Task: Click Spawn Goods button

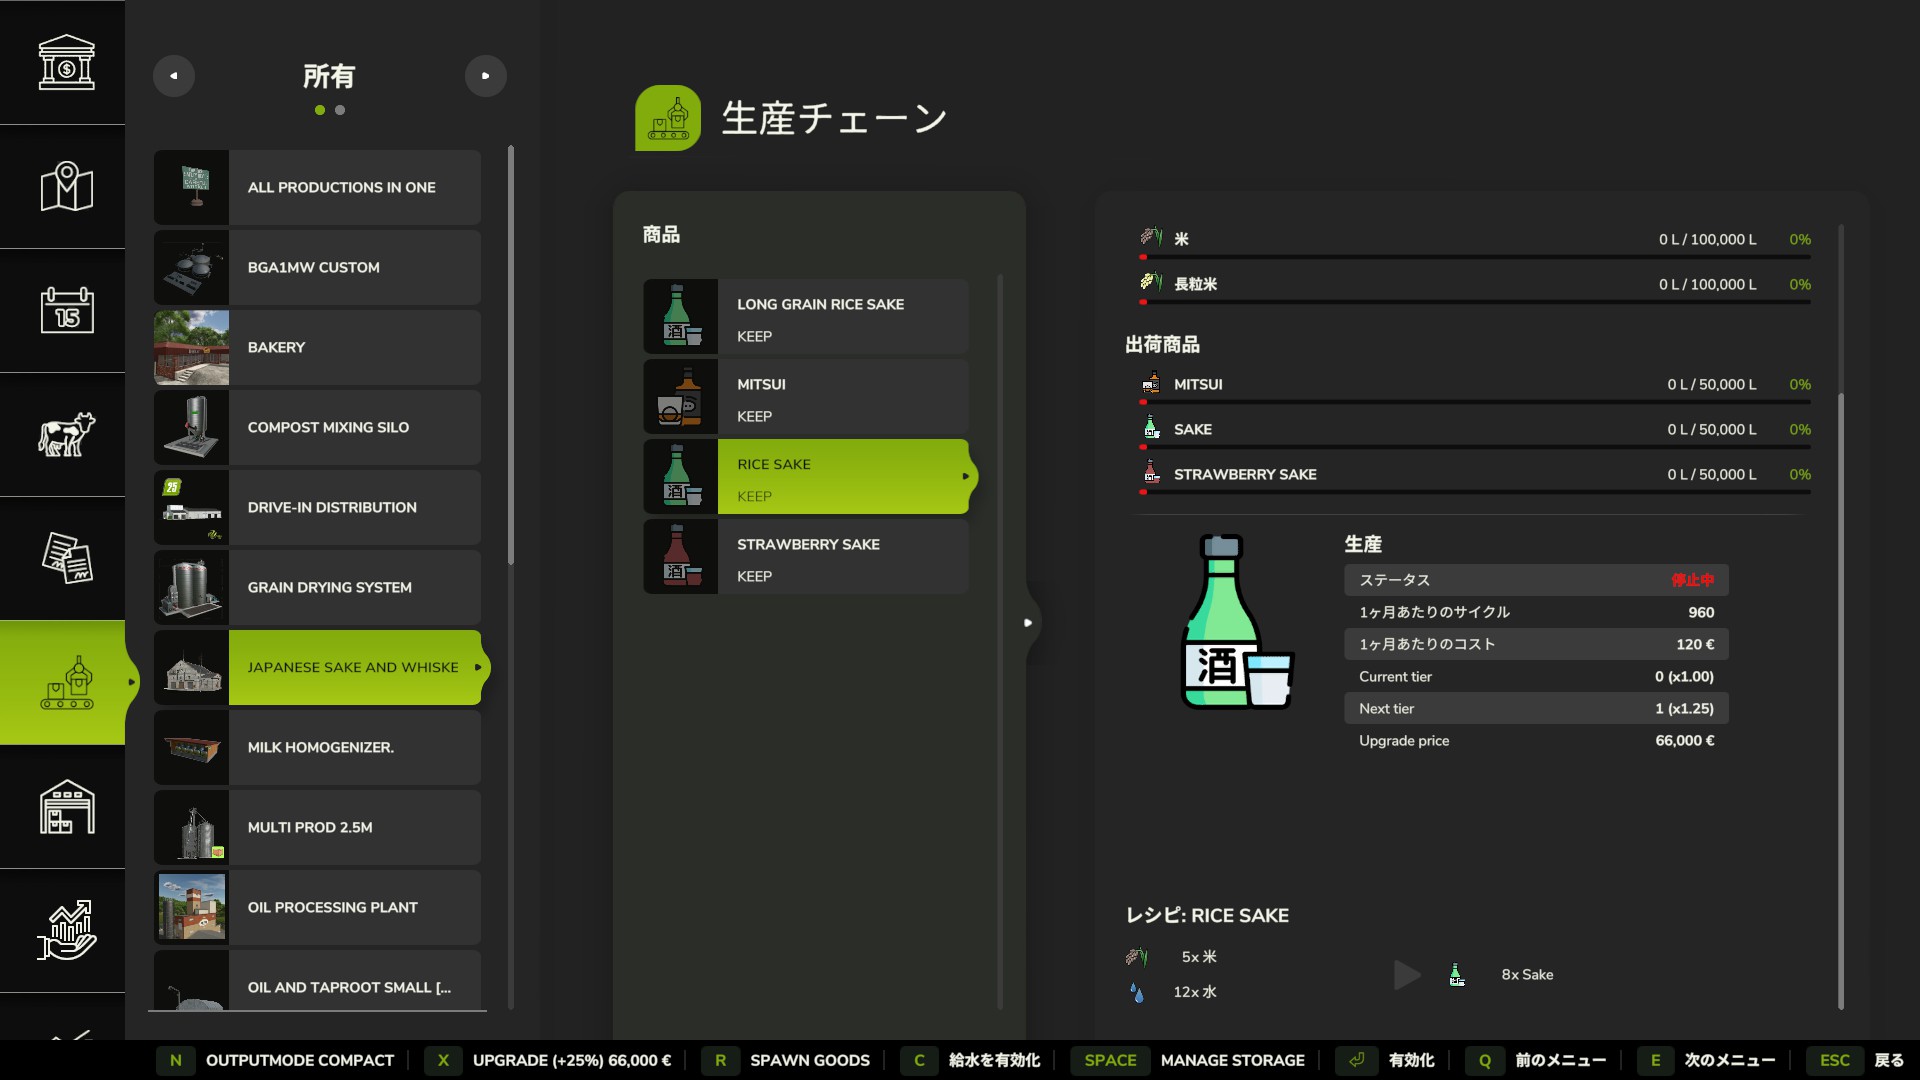Action: [809, 1060]
